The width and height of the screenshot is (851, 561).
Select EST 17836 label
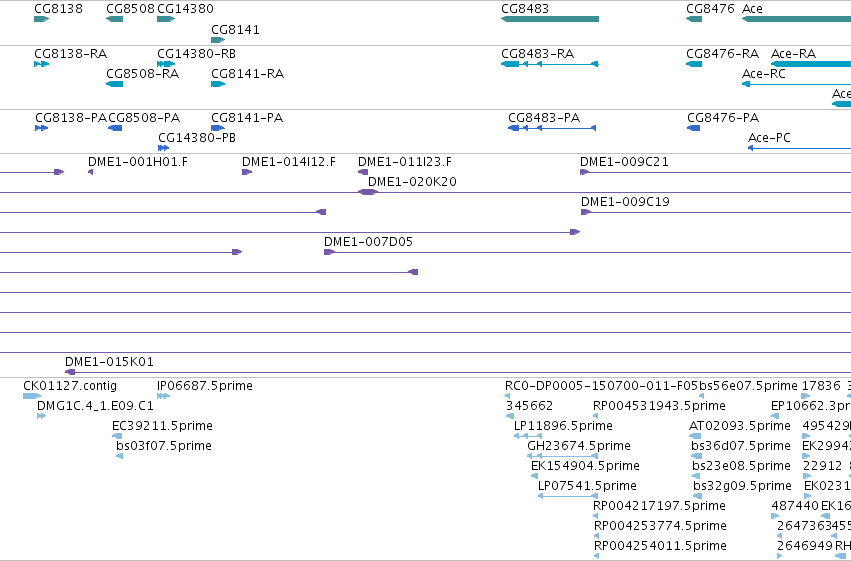coord(821,386)
